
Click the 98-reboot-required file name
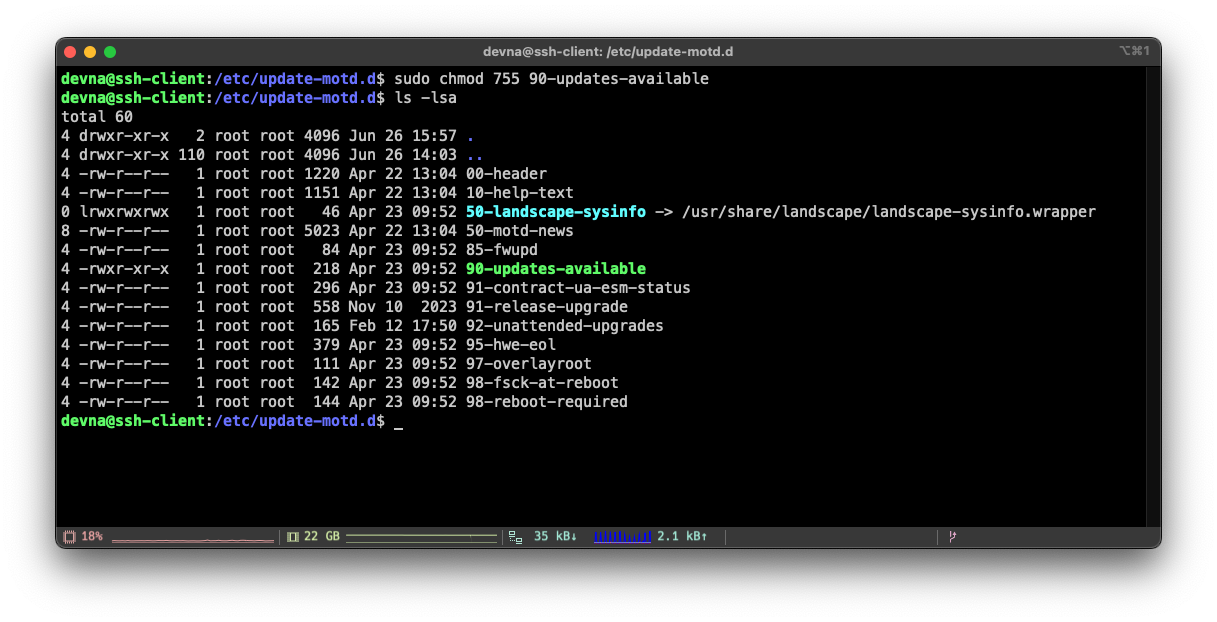click(x=547, y=402)
